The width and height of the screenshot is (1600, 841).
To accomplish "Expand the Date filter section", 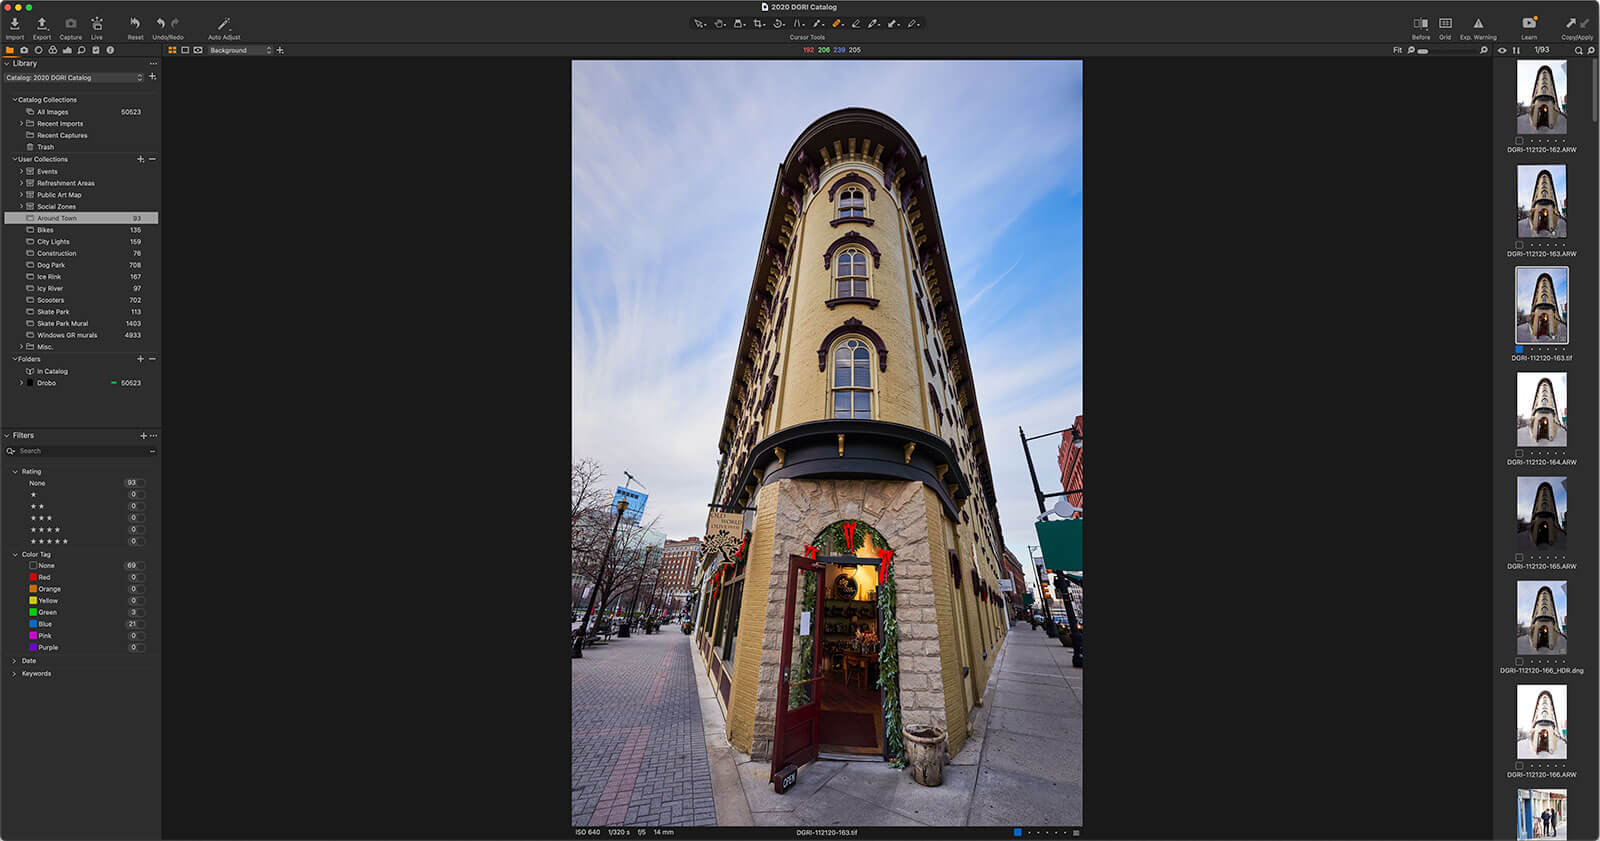I will 14,661.
